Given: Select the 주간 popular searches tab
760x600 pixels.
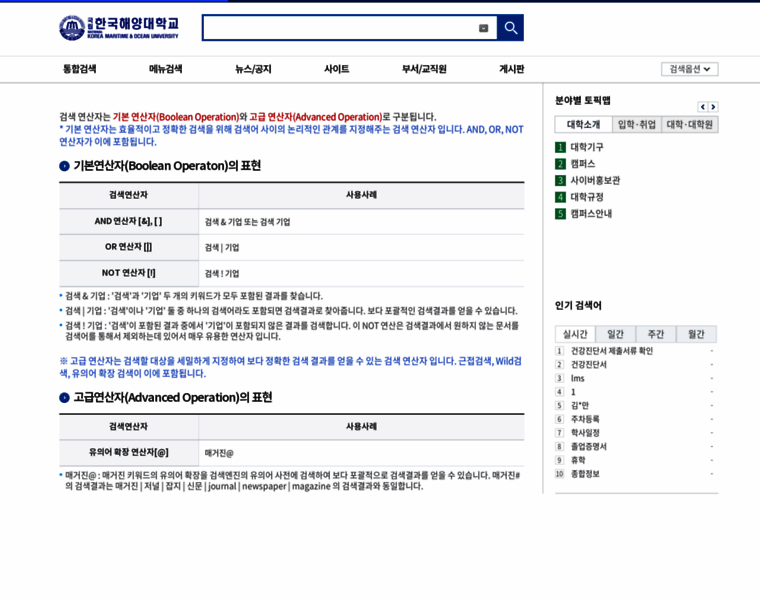Looking at the screenshot, I should pyautogui.click(x=655, y=334).
